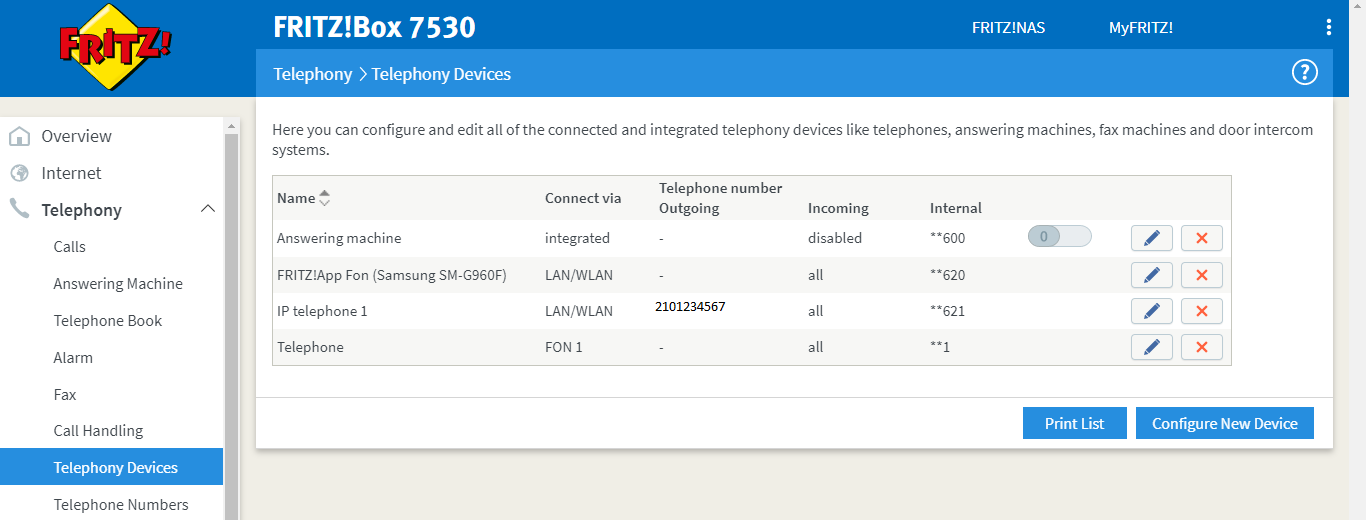1366x520 pixels.
Task: Edit the Telephone FON 1 entry
Action: click(x=1151, y=347)
